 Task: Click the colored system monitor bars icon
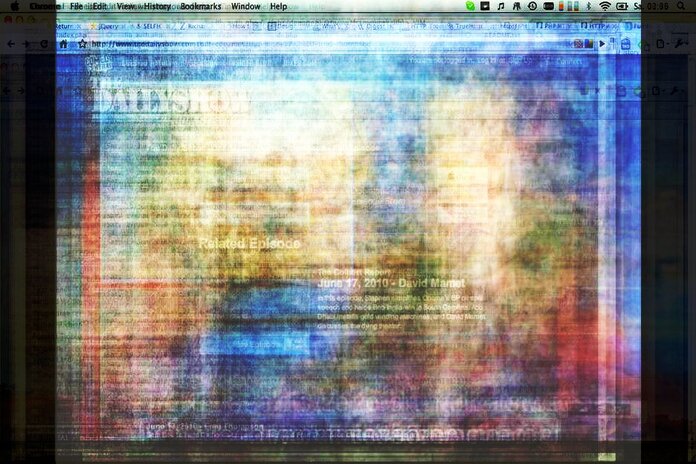click(569, 6)
